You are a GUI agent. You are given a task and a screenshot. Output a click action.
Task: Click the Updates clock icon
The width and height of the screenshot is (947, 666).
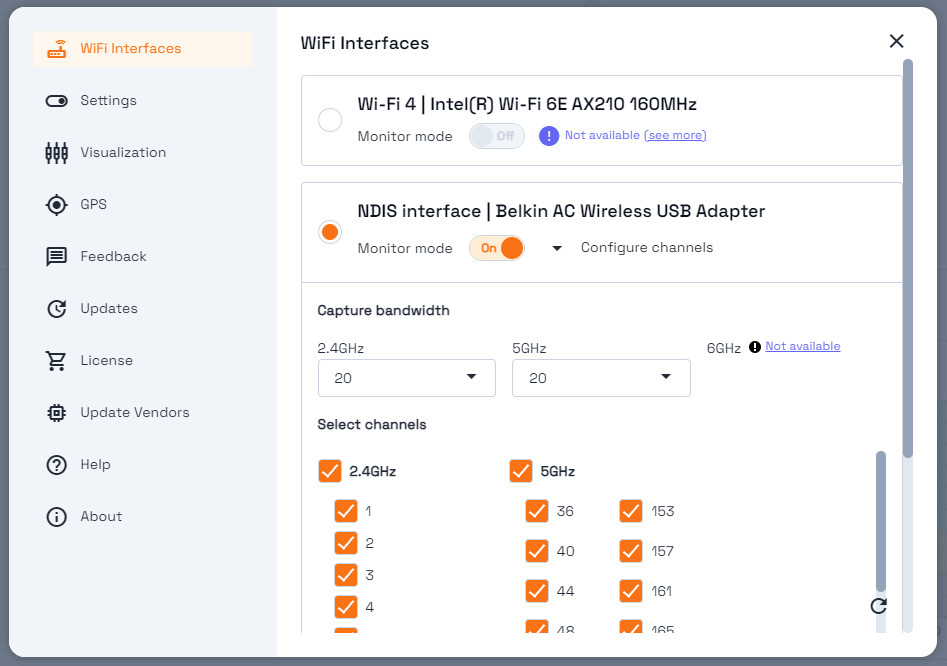[x=57, y=309]
